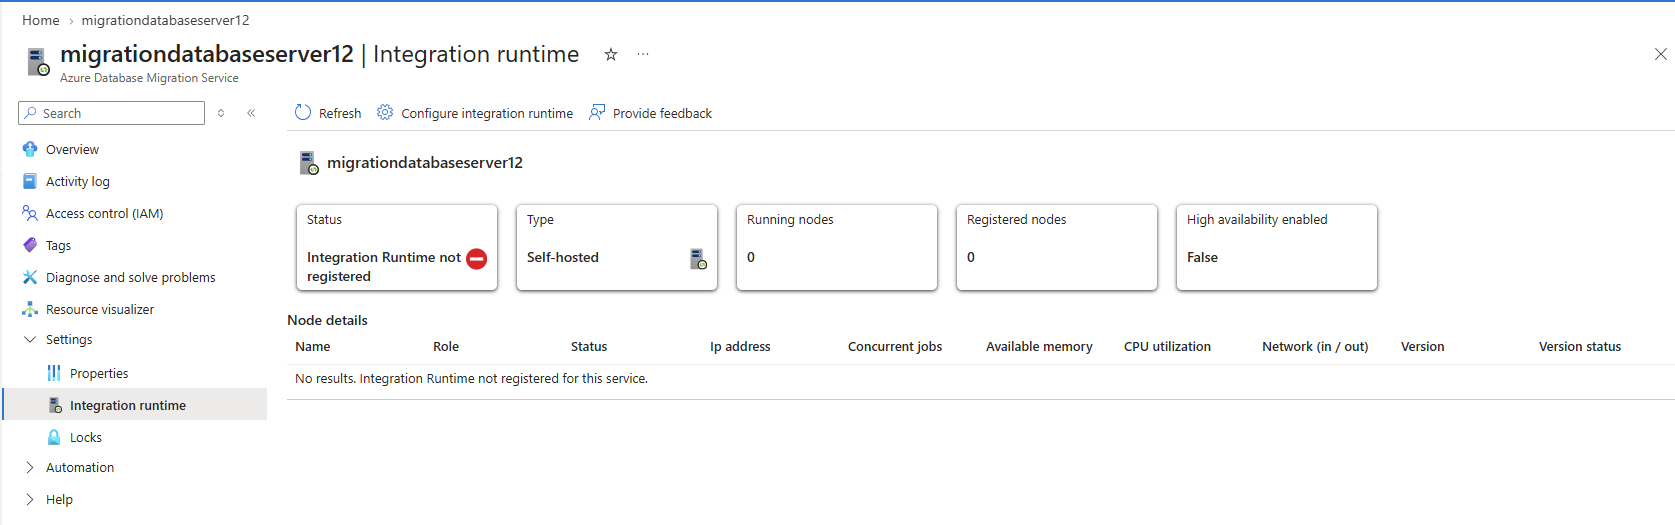
Task: Click 'Azure Database Migration Service' subtitle
Action: [x=149, y=78]
